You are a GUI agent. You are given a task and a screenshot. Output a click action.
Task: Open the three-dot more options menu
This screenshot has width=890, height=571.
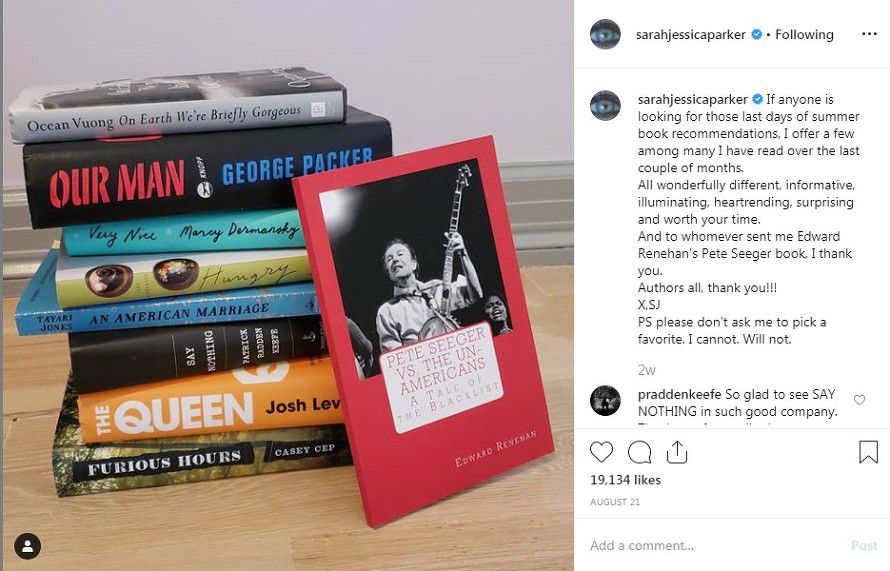coord(869,34)
